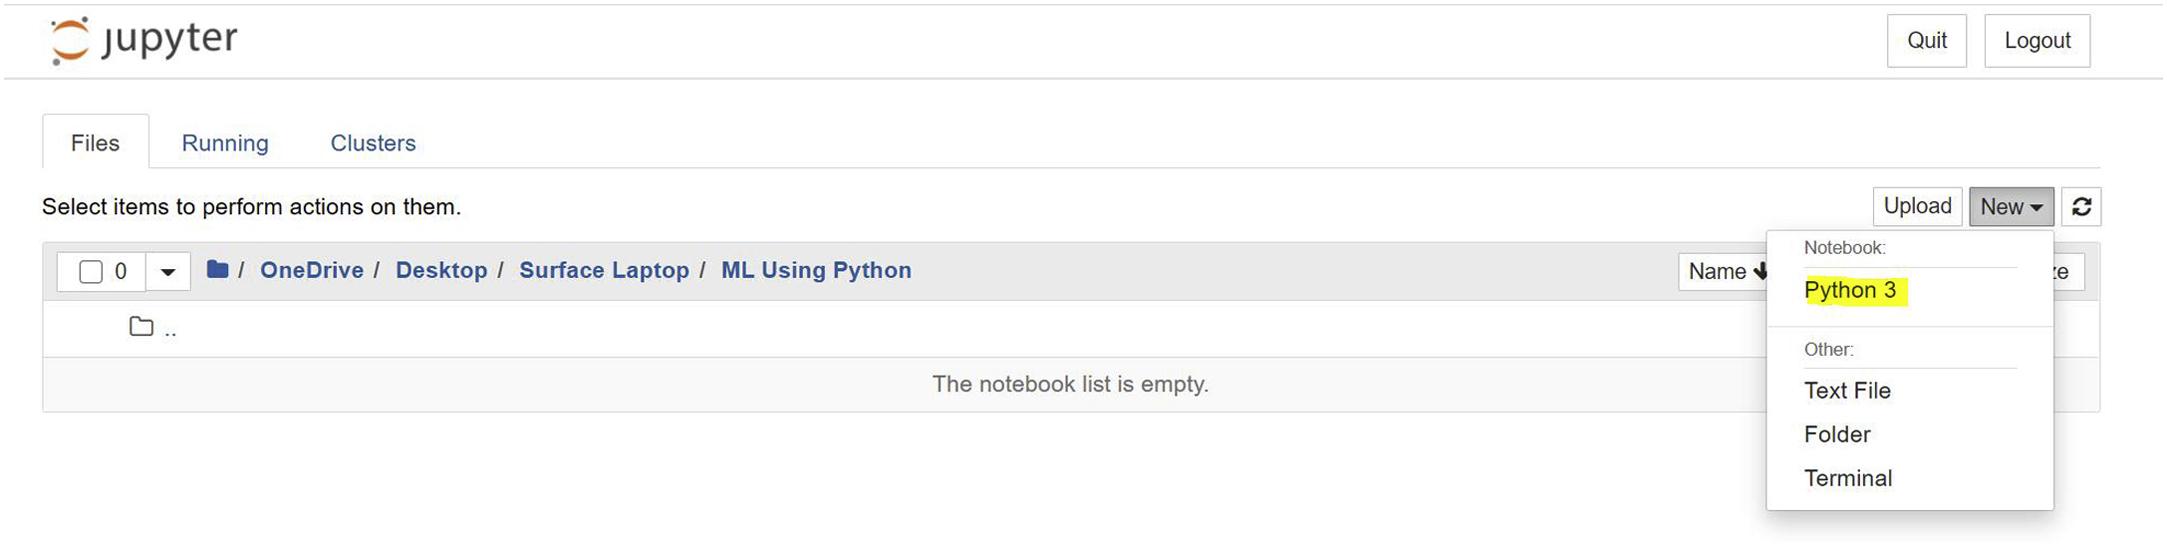
Task: Click the Jupyter logo
Action: coord(144,41)
